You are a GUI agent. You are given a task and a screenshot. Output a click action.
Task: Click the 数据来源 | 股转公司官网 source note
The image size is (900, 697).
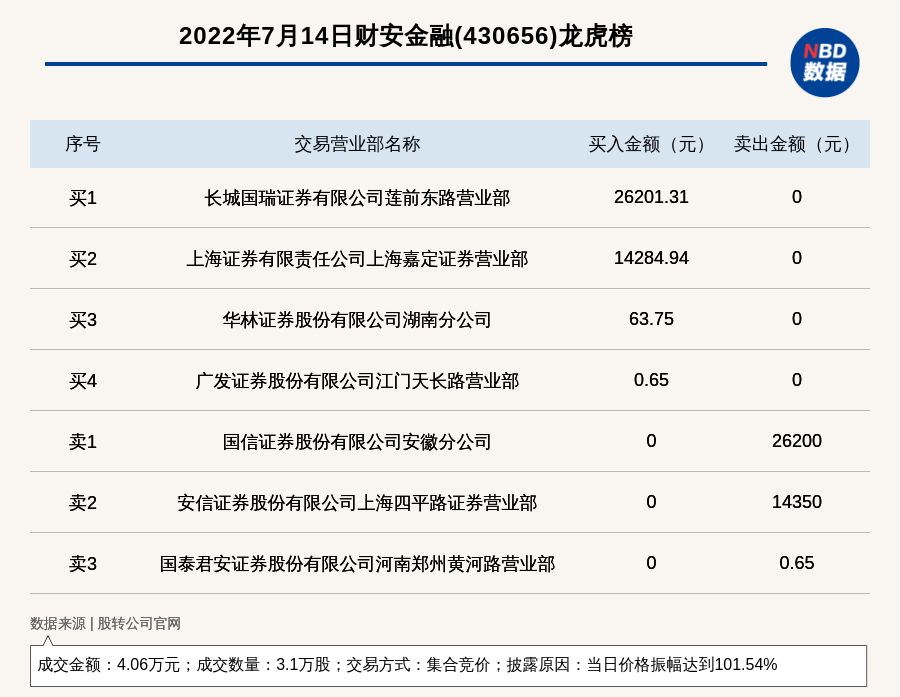coord(105,624)
